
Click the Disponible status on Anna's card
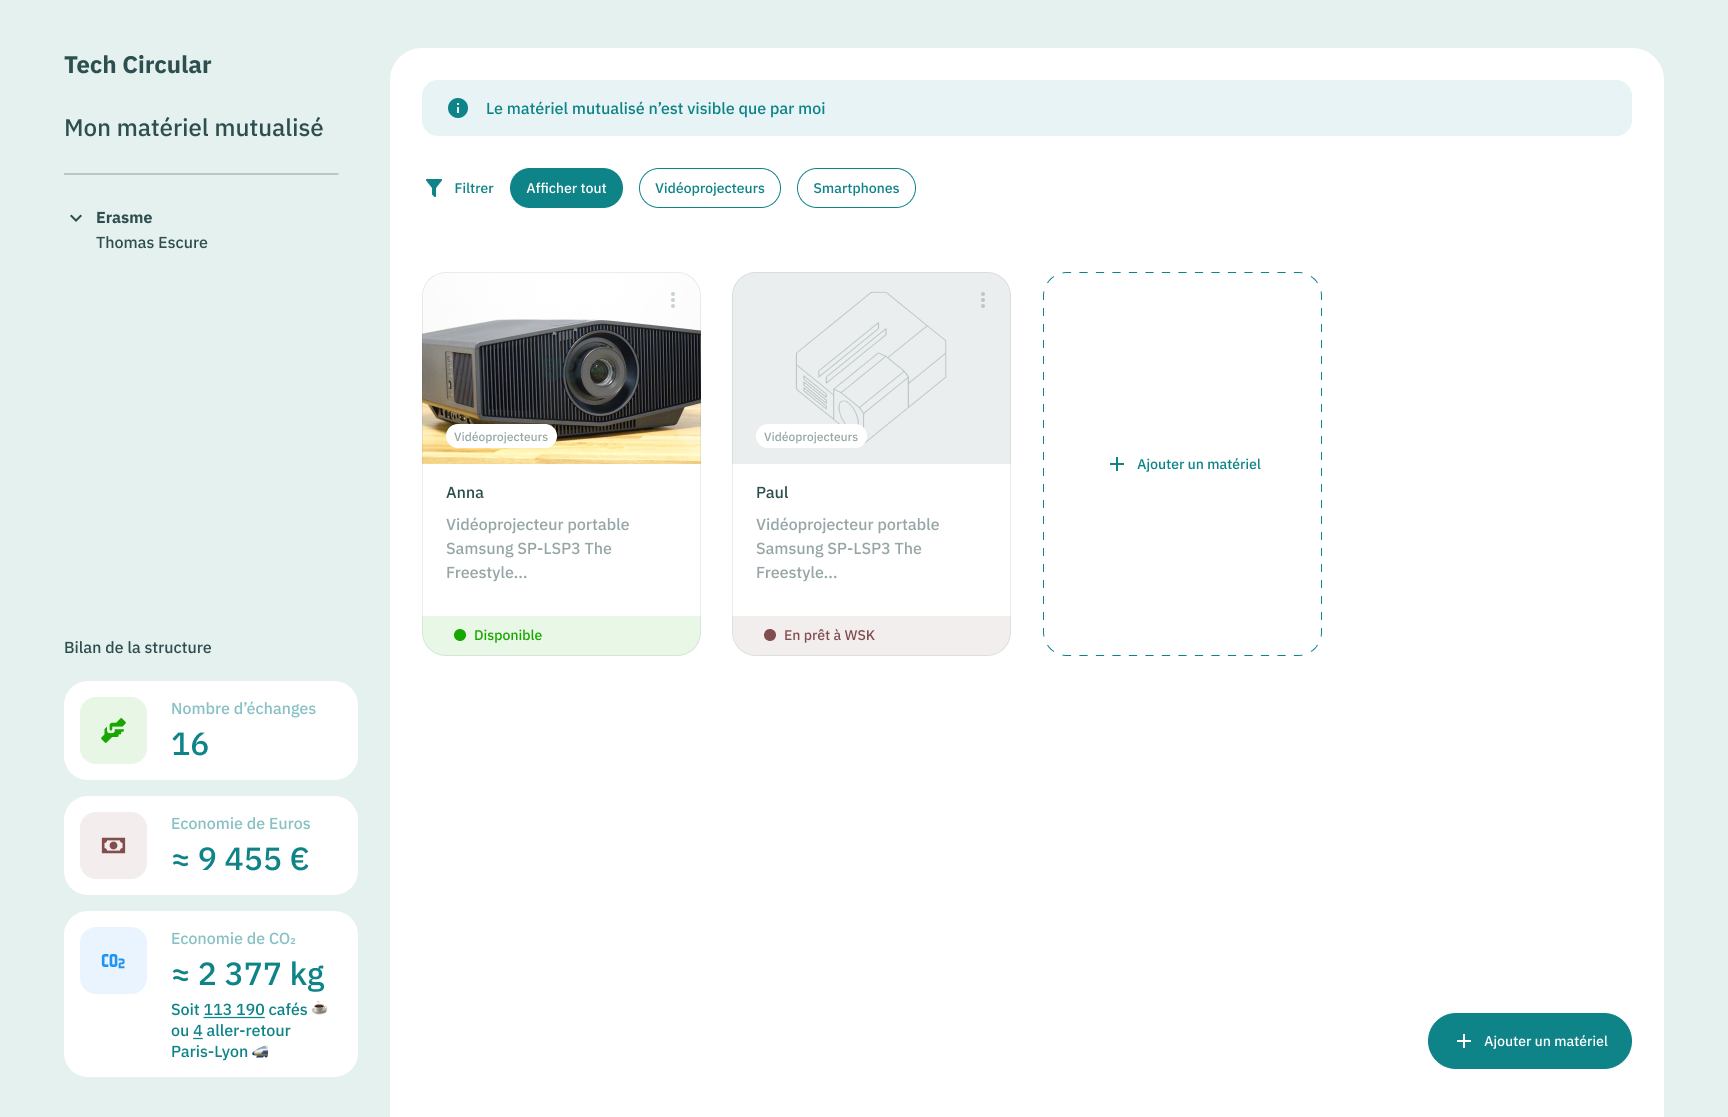pyautogui.click(x=507, y=635)
